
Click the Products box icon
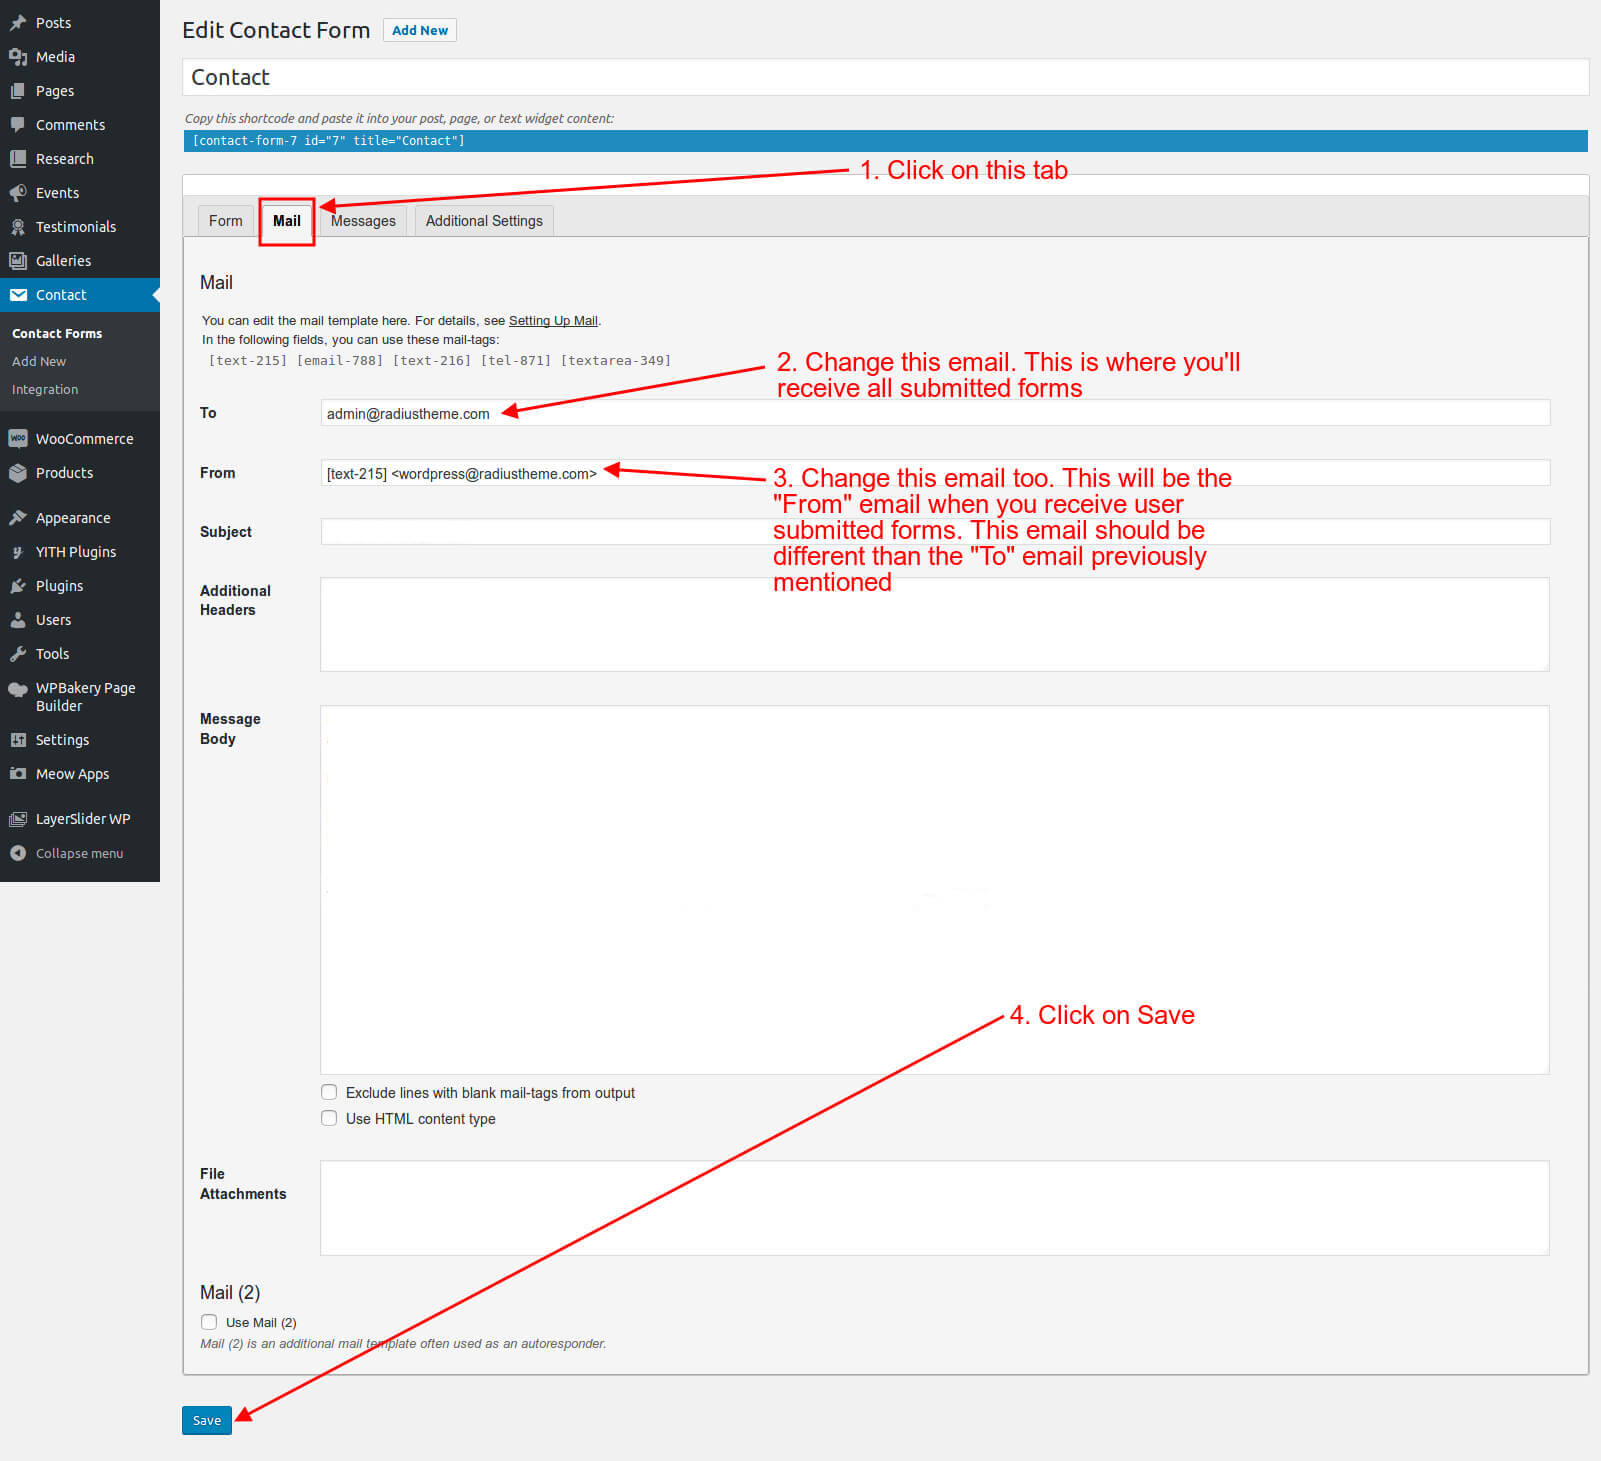click(x=18, y=473)
